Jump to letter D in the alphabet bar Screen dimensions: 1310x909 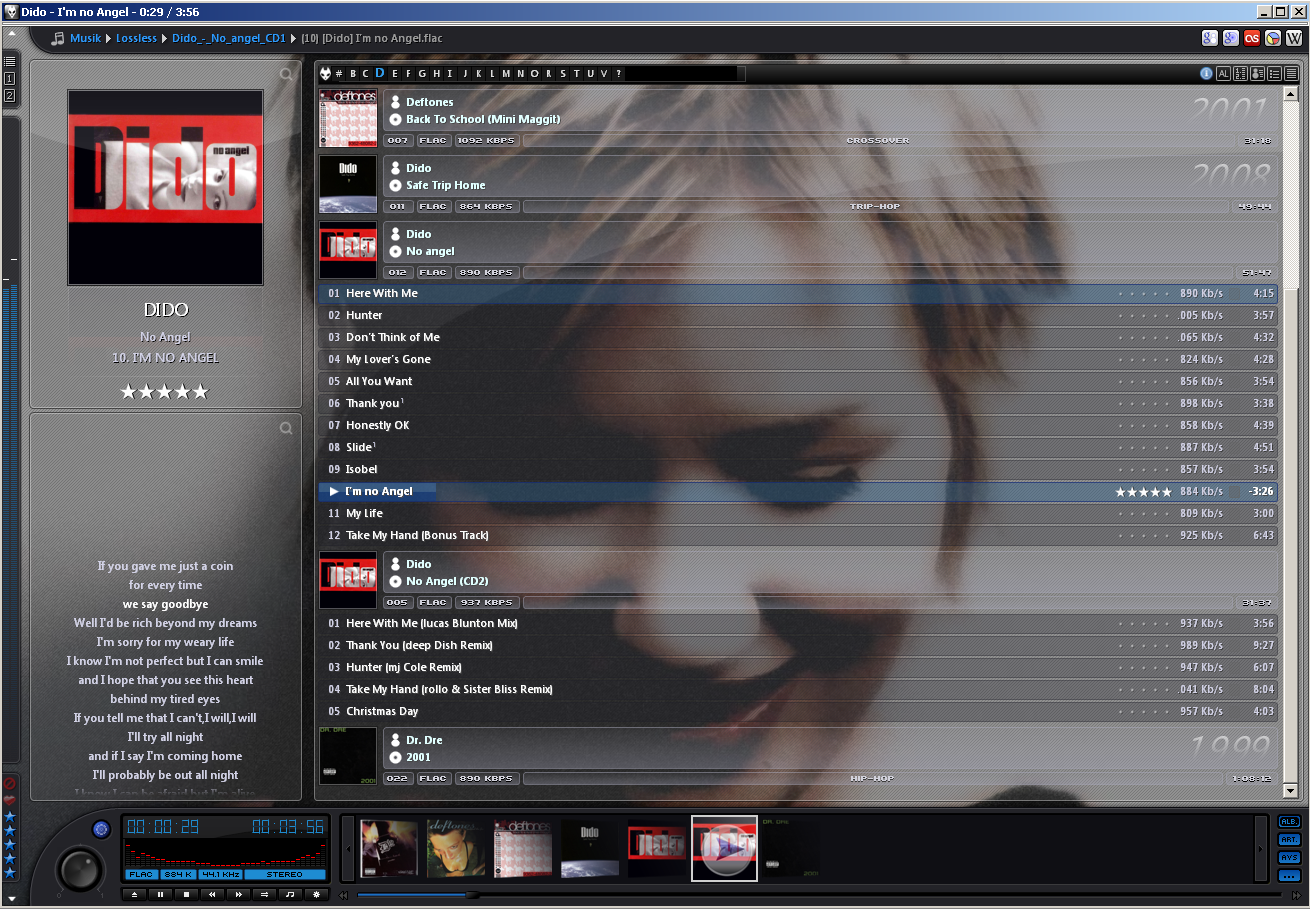coord(380,73)
